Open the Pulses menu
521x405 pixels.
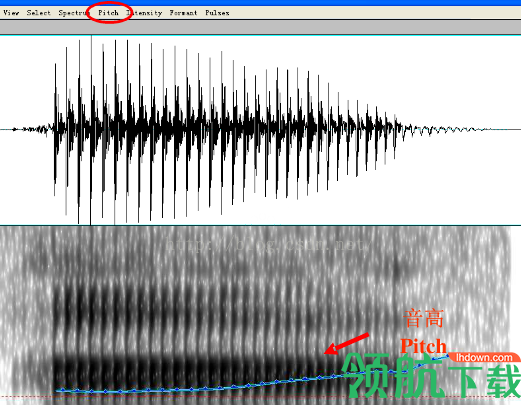217,13
